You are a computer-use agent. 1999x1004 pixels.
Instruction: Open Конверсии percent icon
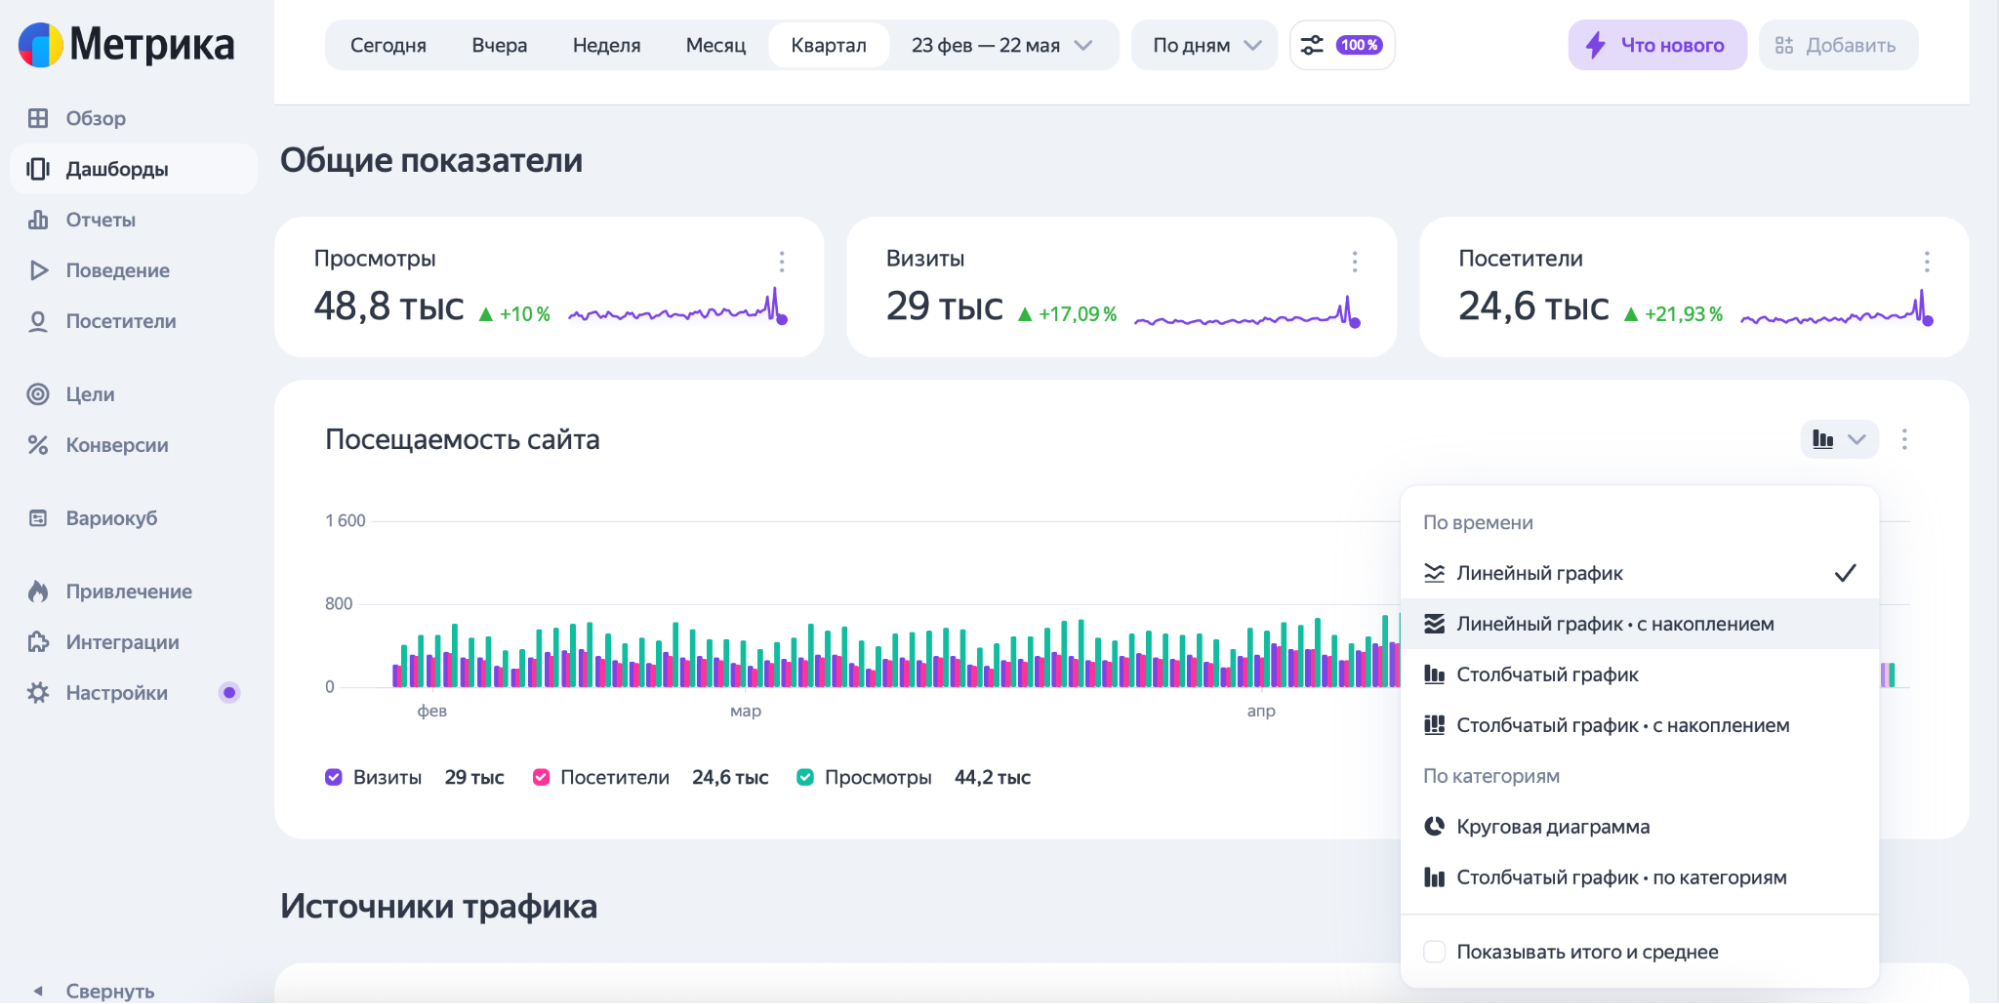tap(38, 445)
